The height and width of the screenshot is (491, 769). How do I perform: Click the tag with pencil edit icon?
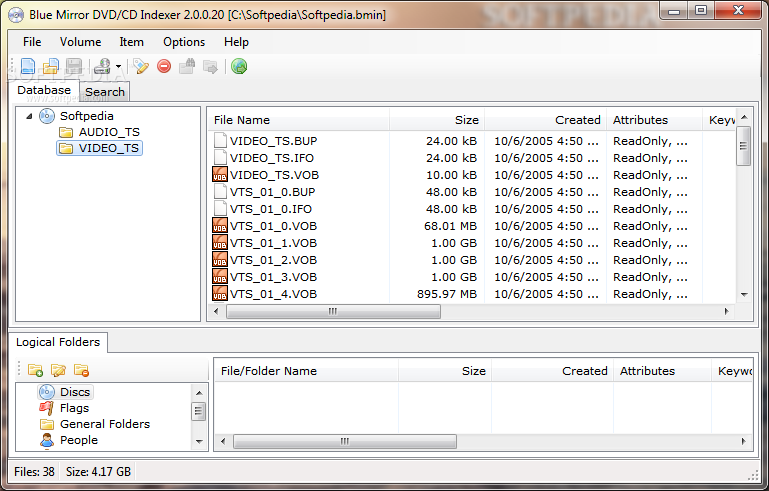141,66
